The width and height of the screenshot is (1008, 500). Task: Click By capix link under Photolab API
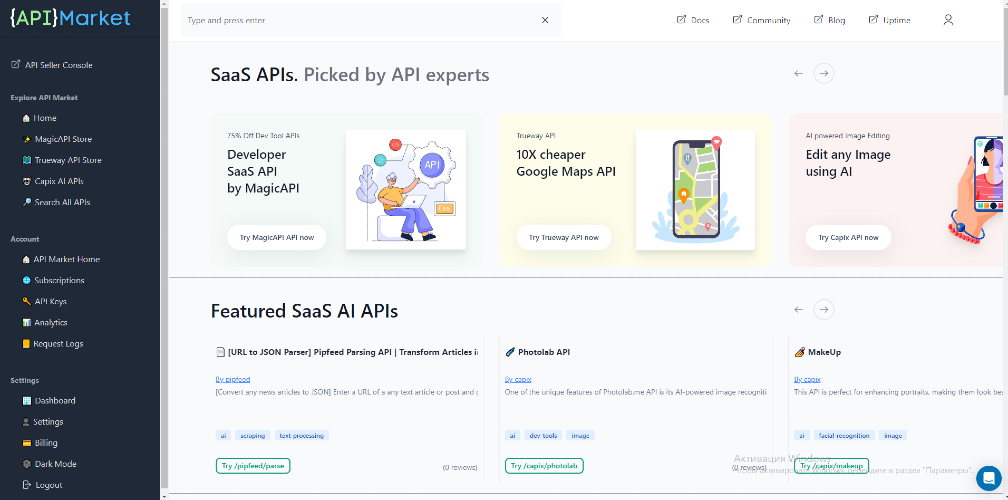(518, 380)
